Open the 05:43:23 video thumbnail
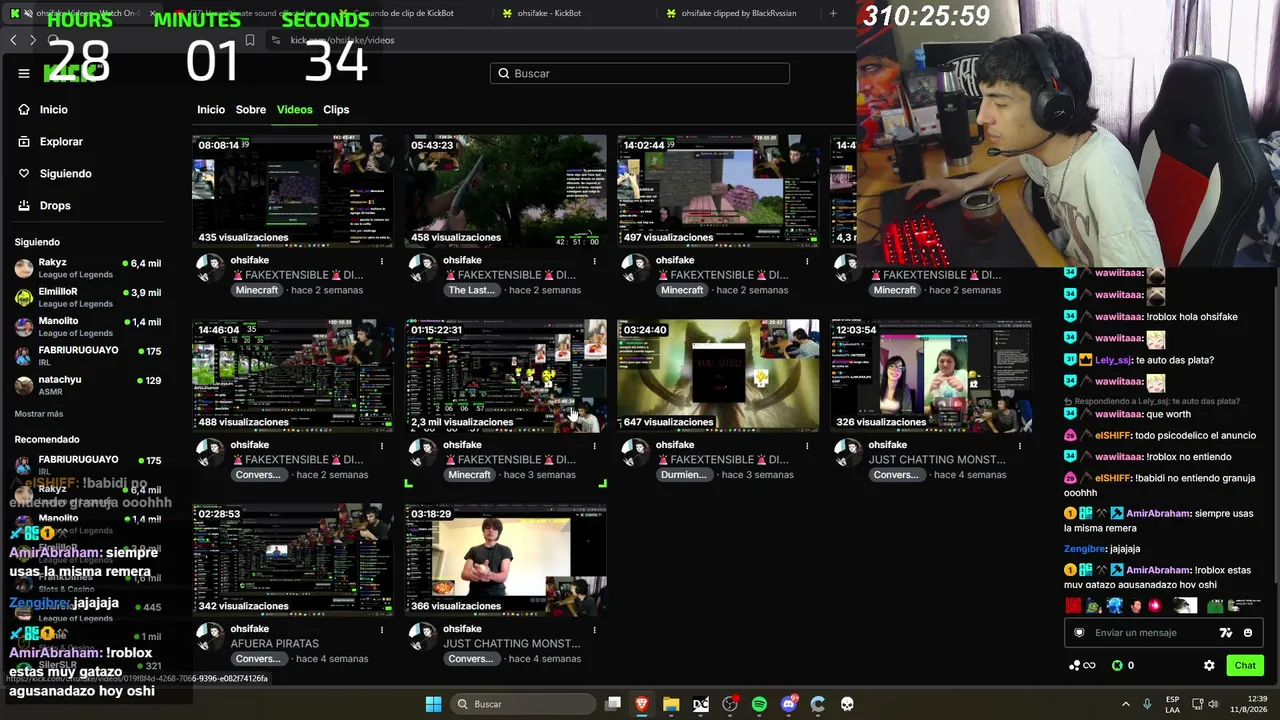The width and height of the screenshot is (1280, 720). (506, 190)
